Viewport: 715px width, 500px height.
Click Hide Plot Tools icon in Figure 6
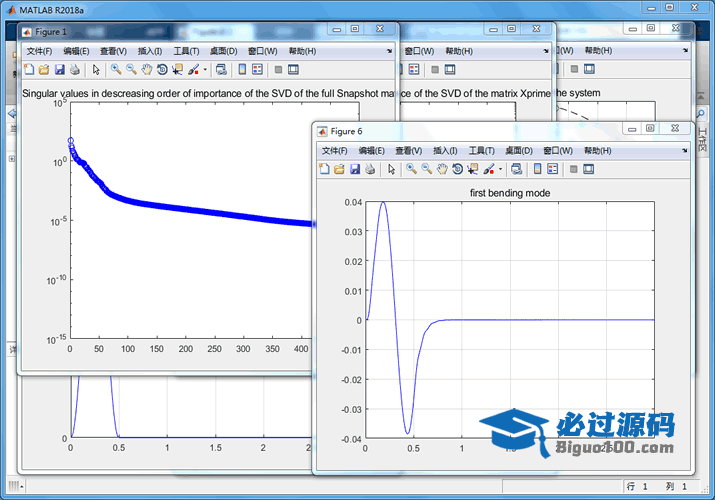click(574, 169)
